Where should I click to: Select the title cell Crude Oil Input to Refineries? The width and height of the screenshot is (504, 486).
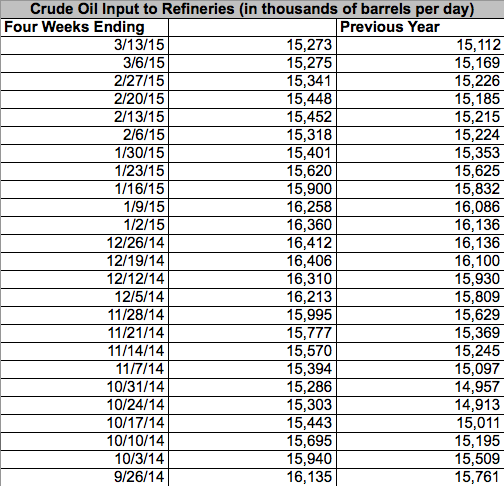(252, 9)
